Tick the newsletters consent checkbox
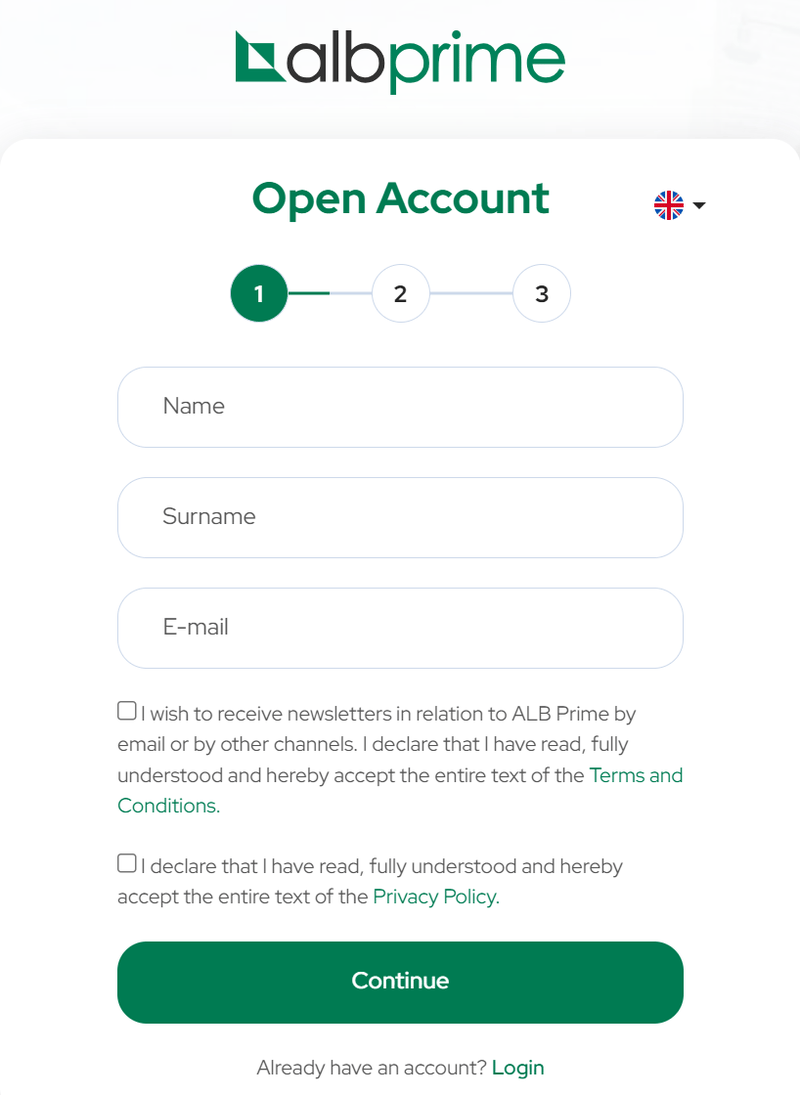800x1095 pixels. [126, 711]
